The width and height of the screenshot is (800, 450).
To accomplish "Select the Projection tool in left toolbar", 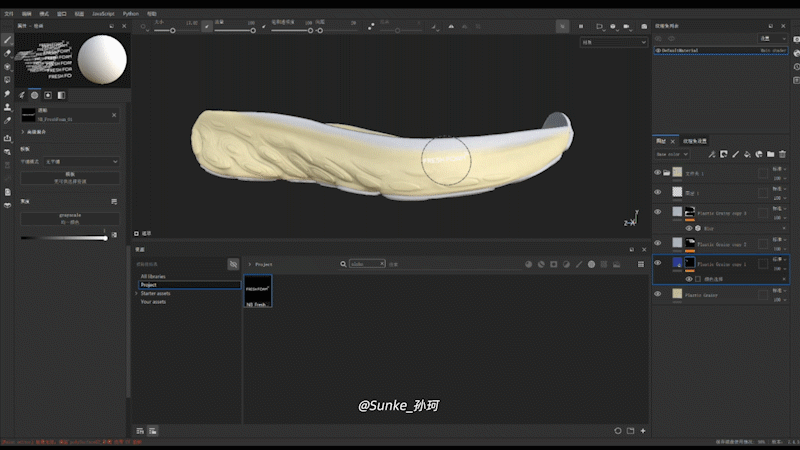I will (x=7, y=66).
